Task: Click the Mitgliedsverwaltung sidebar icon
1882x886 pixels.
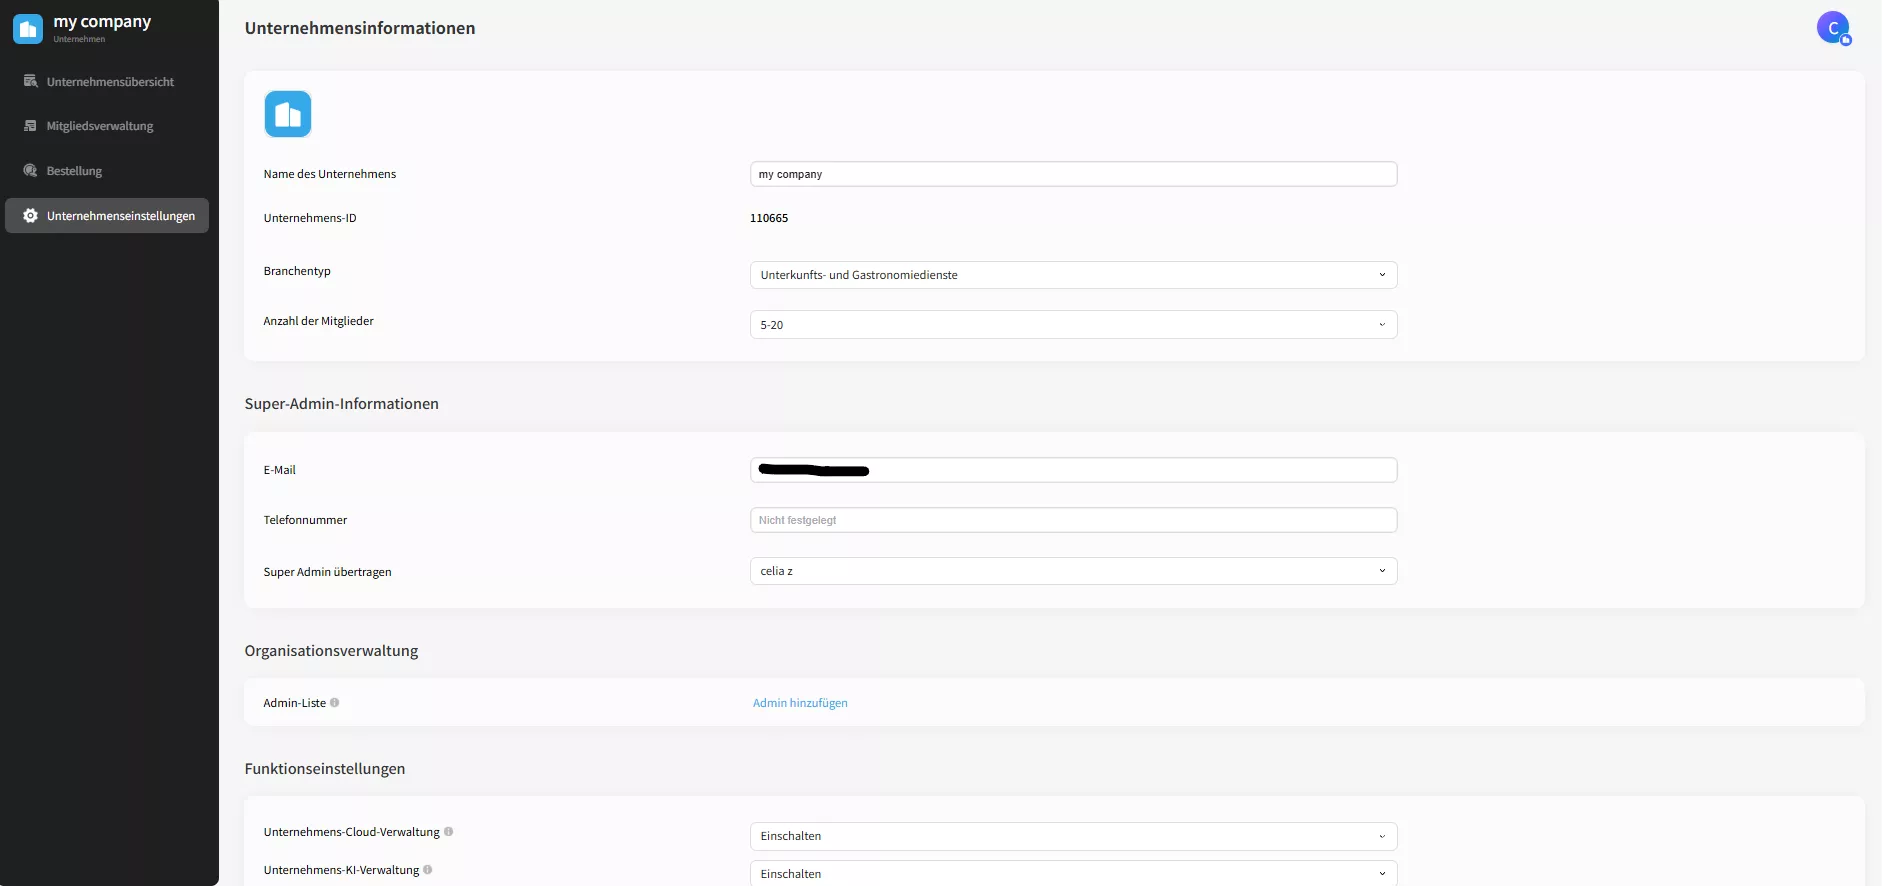Action: (x=30, y=126)
